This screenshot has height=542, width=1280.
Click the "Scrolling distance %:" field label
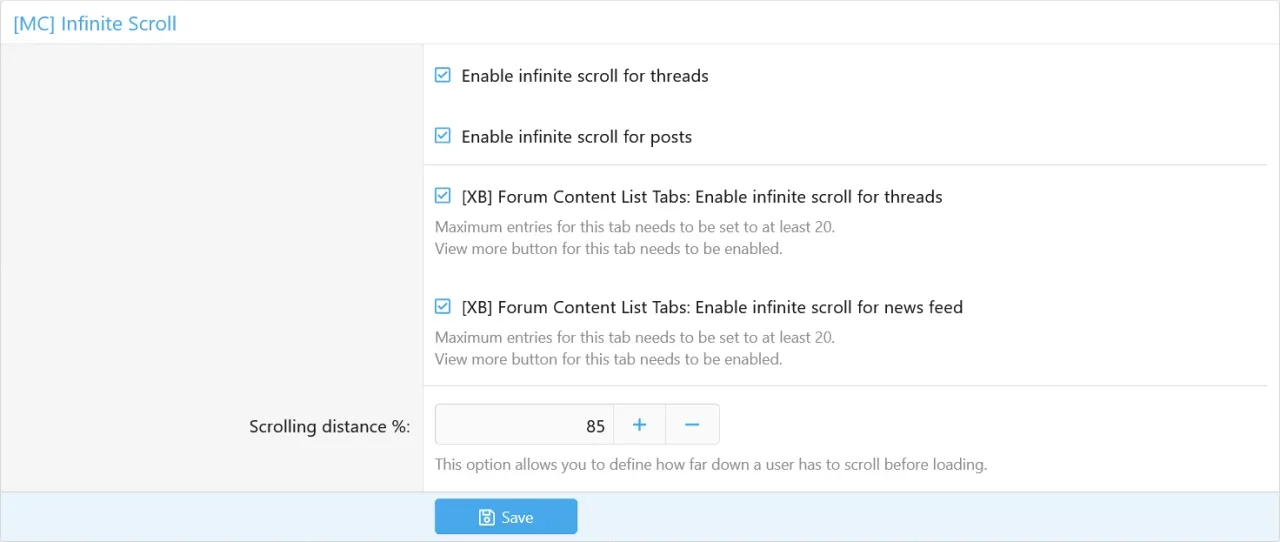coord(330,427)
